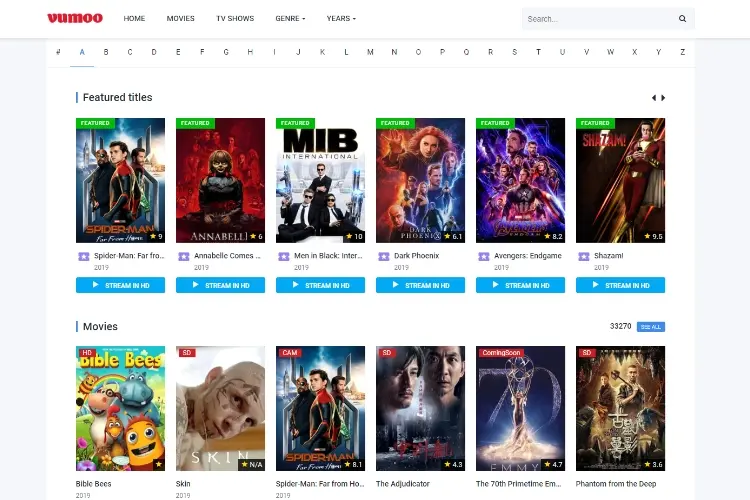Stream Spider-Man: Far from Home in HD
Image resolution: width=750 pixels, height=500 pixels.
tap(120, 285)
